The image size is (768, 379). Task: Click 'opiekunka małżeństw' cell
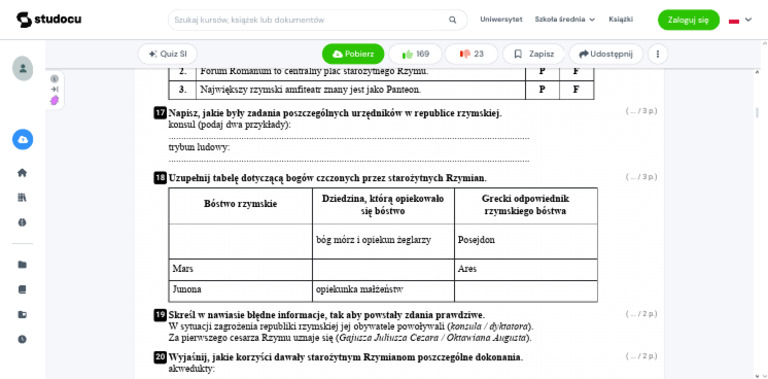pyautogui.click(x=384, y=291)
